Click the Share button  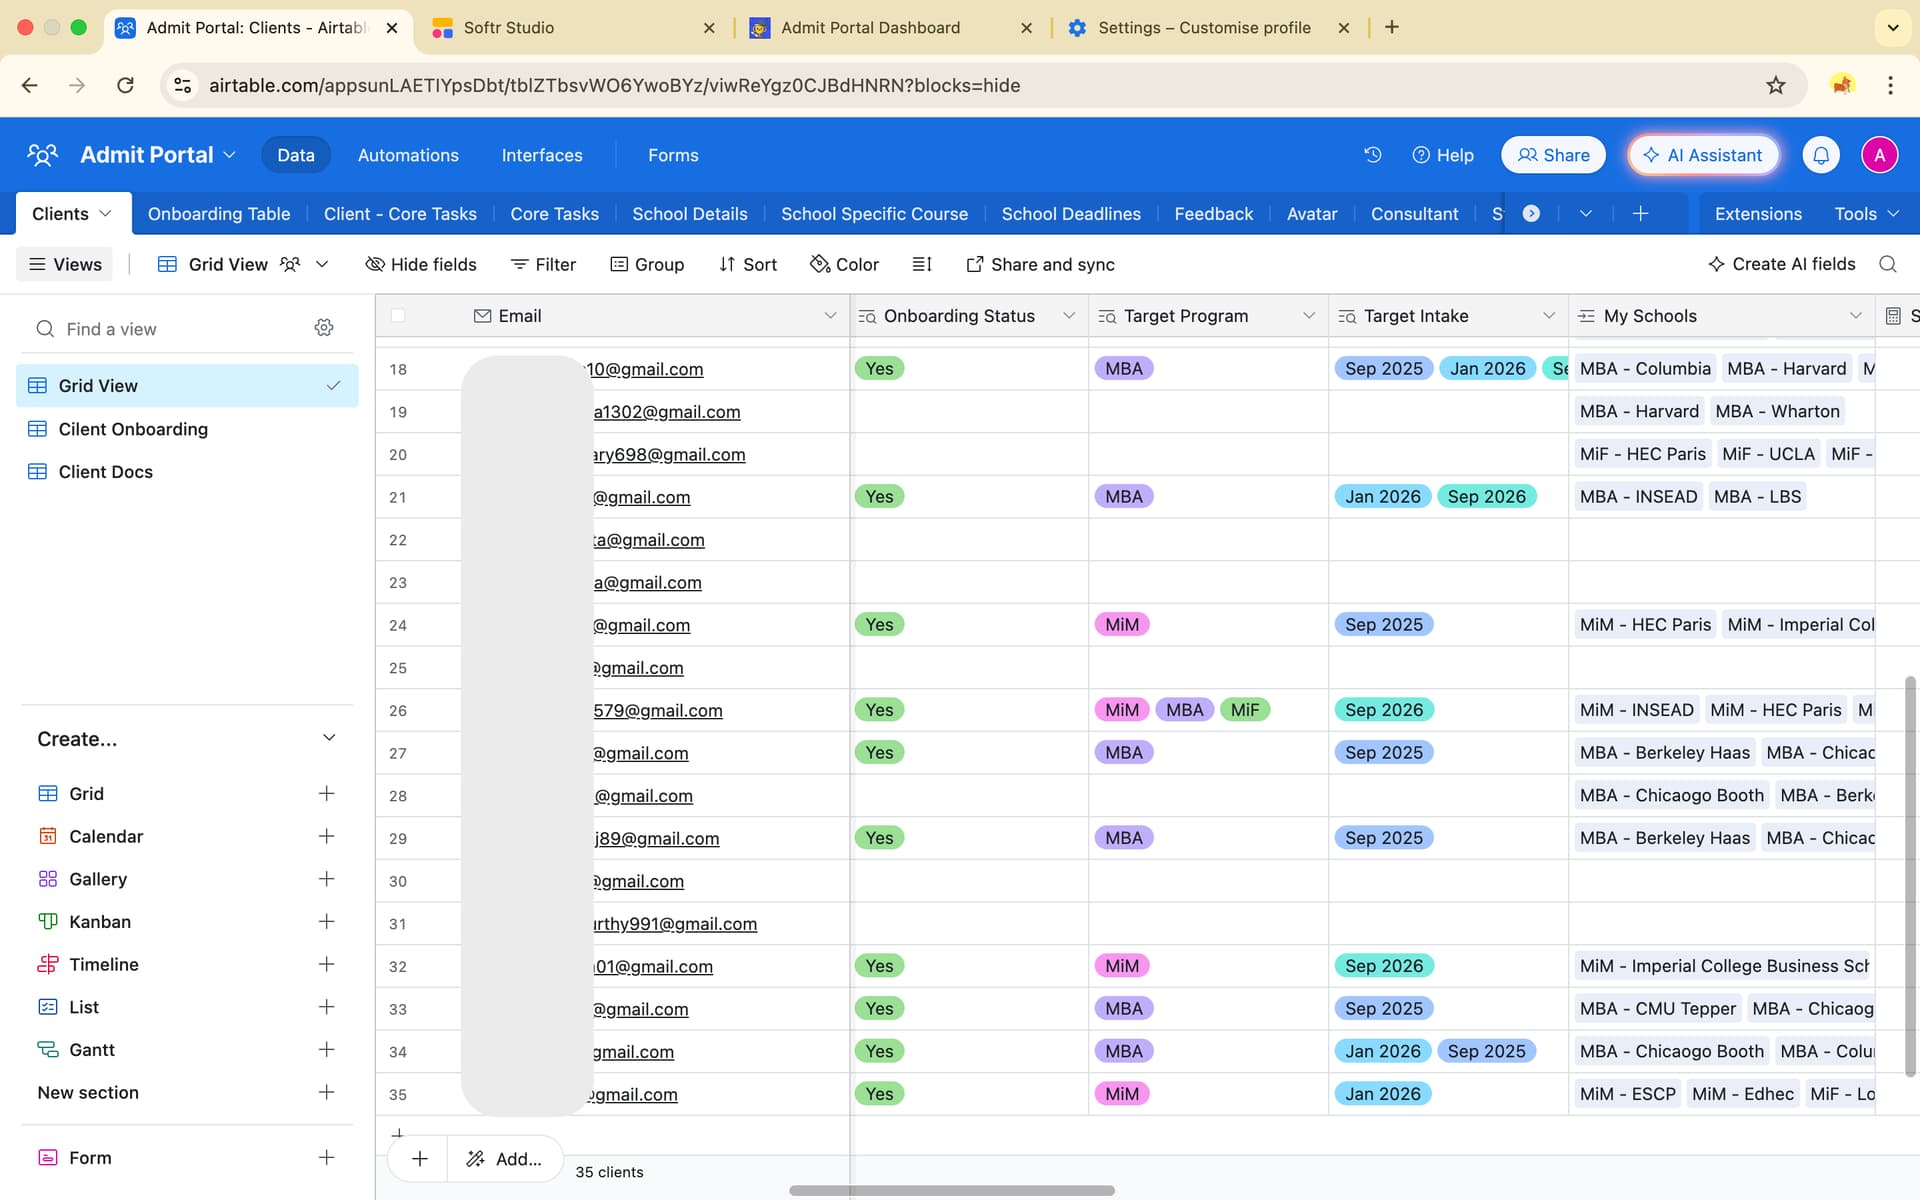click(x=1553, y=155)
